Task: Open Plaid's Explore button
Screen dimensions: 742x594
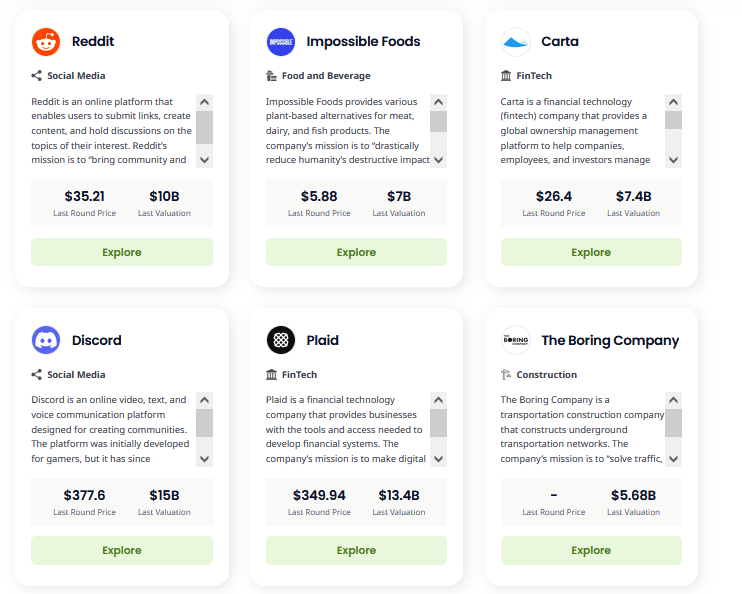Action: [x=356, y=550]
